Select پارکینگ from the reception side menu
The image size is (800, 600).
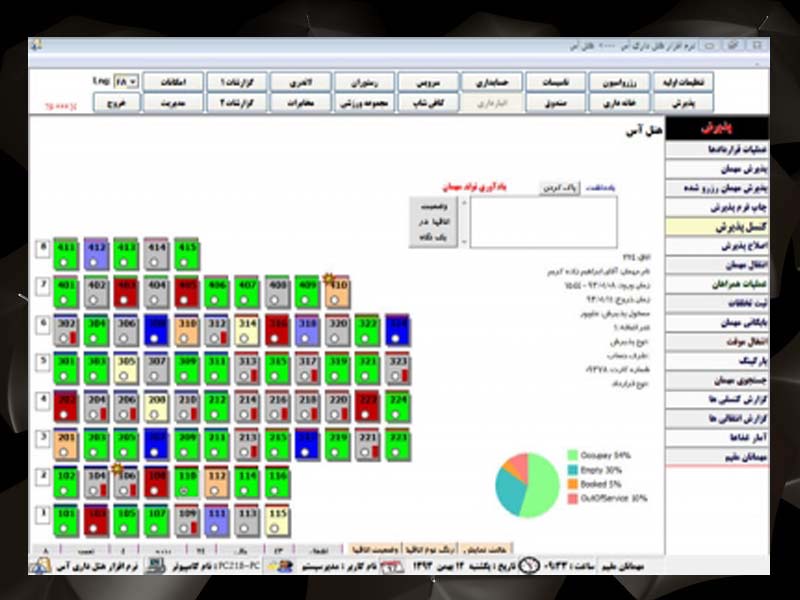(717, 360)
